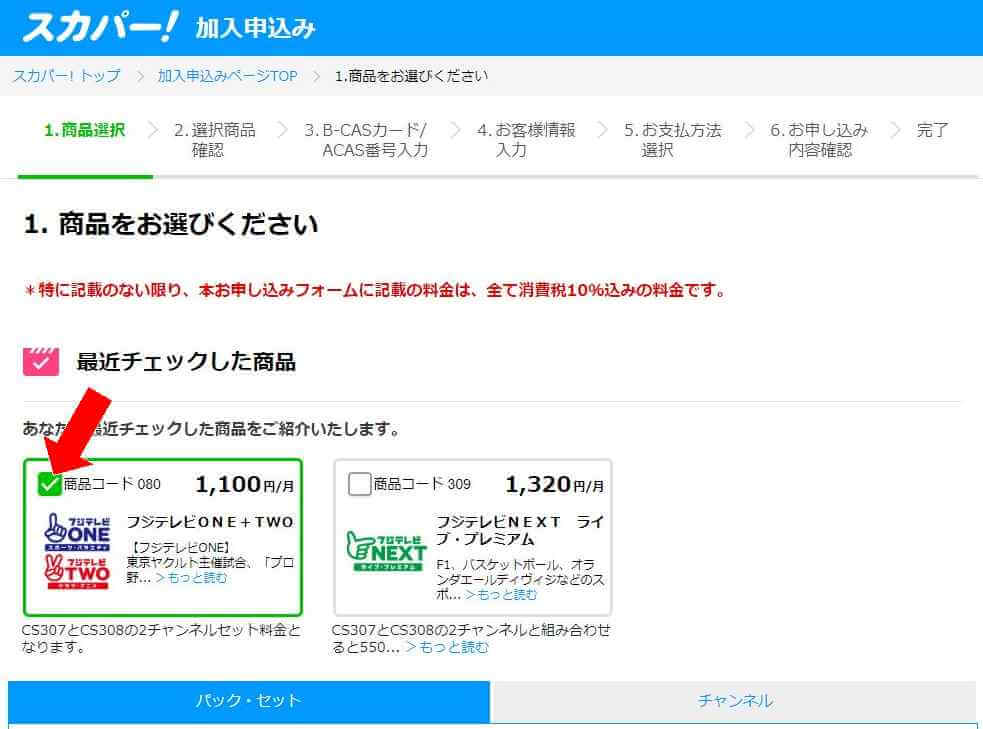Click the pink recently-checked calendar icon
The height and width of the screenshot is (729, 983).
41,362
